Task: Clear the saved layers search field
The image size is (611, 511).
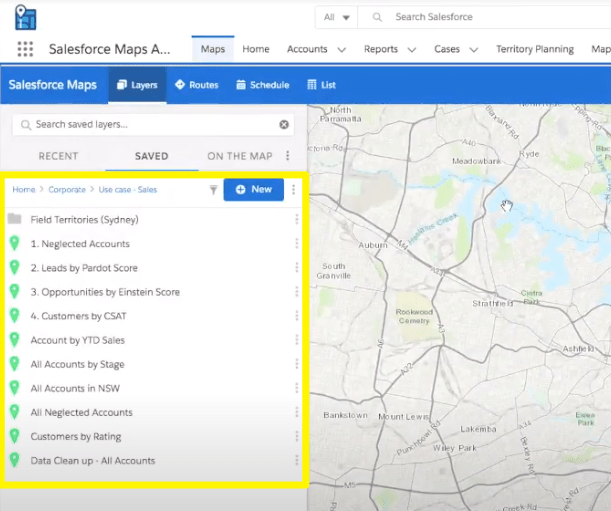Action: coord(284,124)
